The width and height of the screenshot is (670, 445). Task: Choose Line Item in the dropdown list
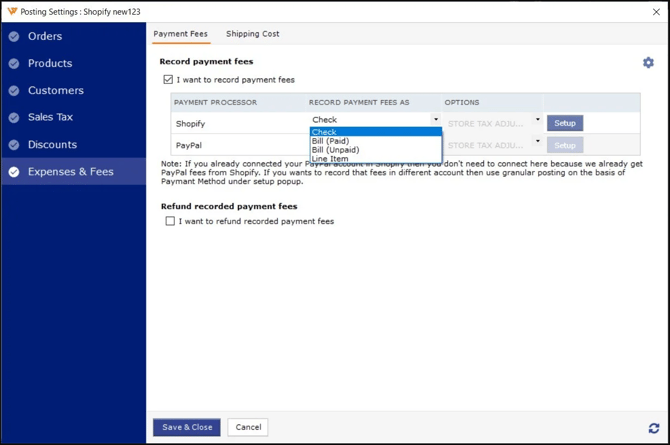pyautogui.click(x=330, y=158)
